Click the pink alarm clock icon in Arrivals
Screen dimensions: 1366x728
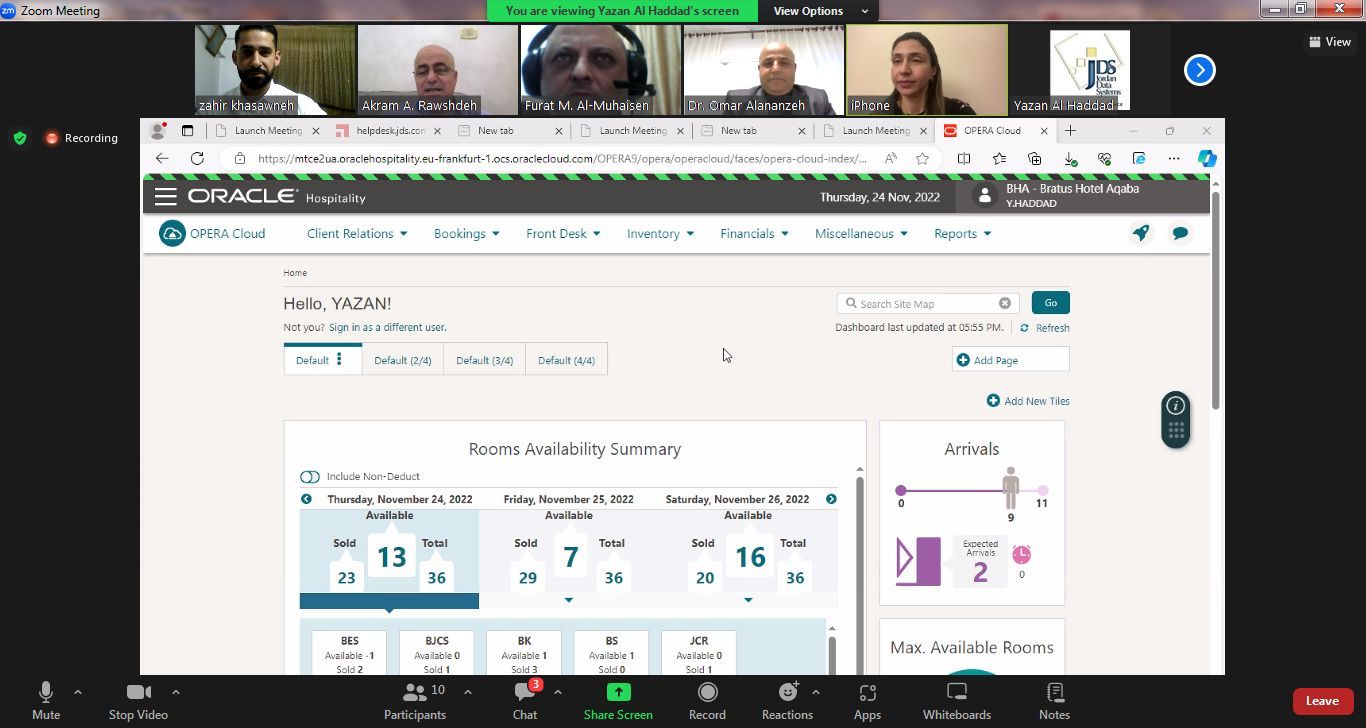[x=1021, y=554]
